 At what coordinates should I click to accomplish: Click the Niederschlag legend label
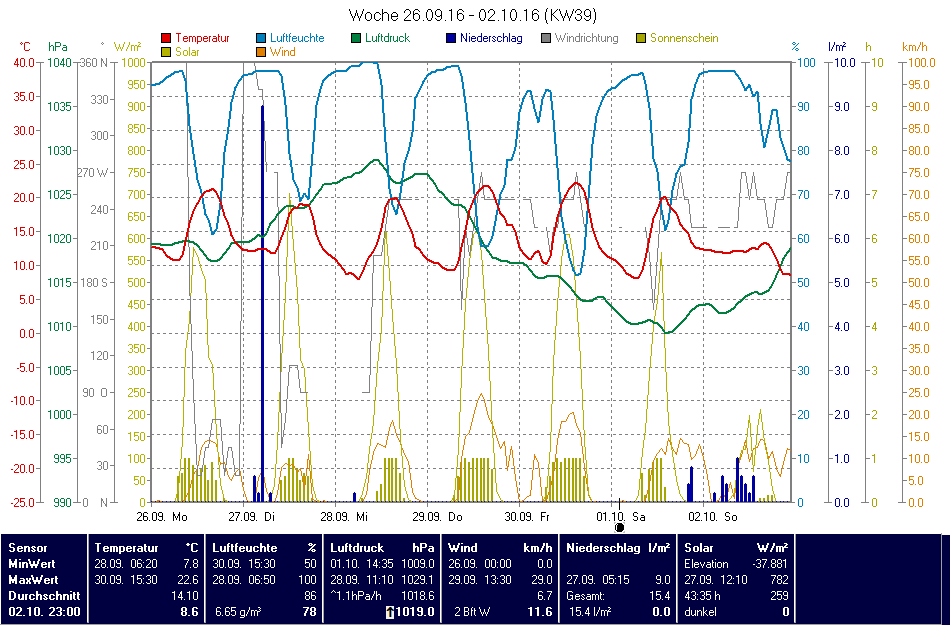(491, 38)
